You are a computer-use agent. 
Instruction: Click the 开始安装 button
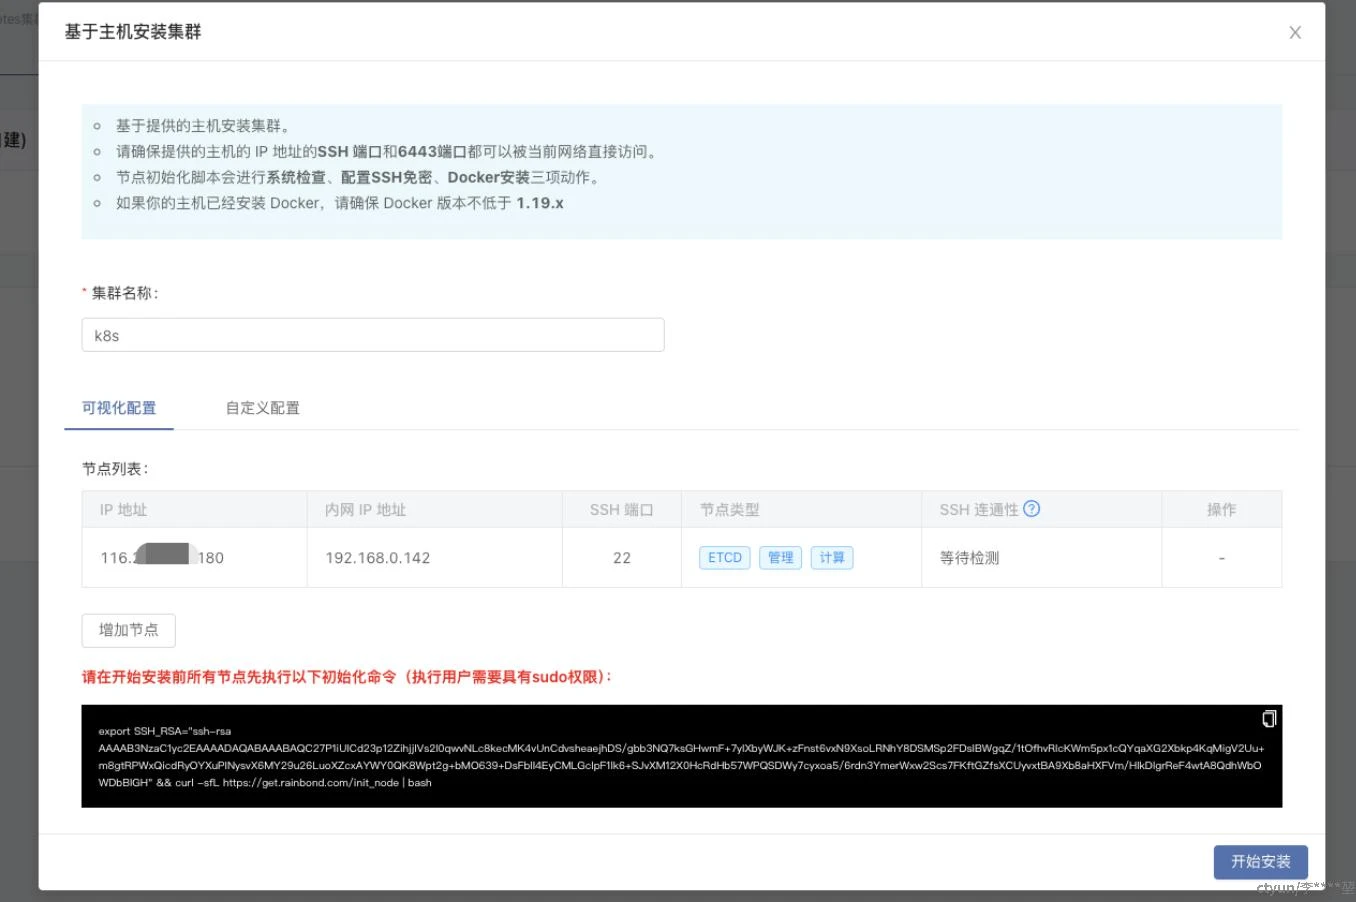coord(1260,861)
